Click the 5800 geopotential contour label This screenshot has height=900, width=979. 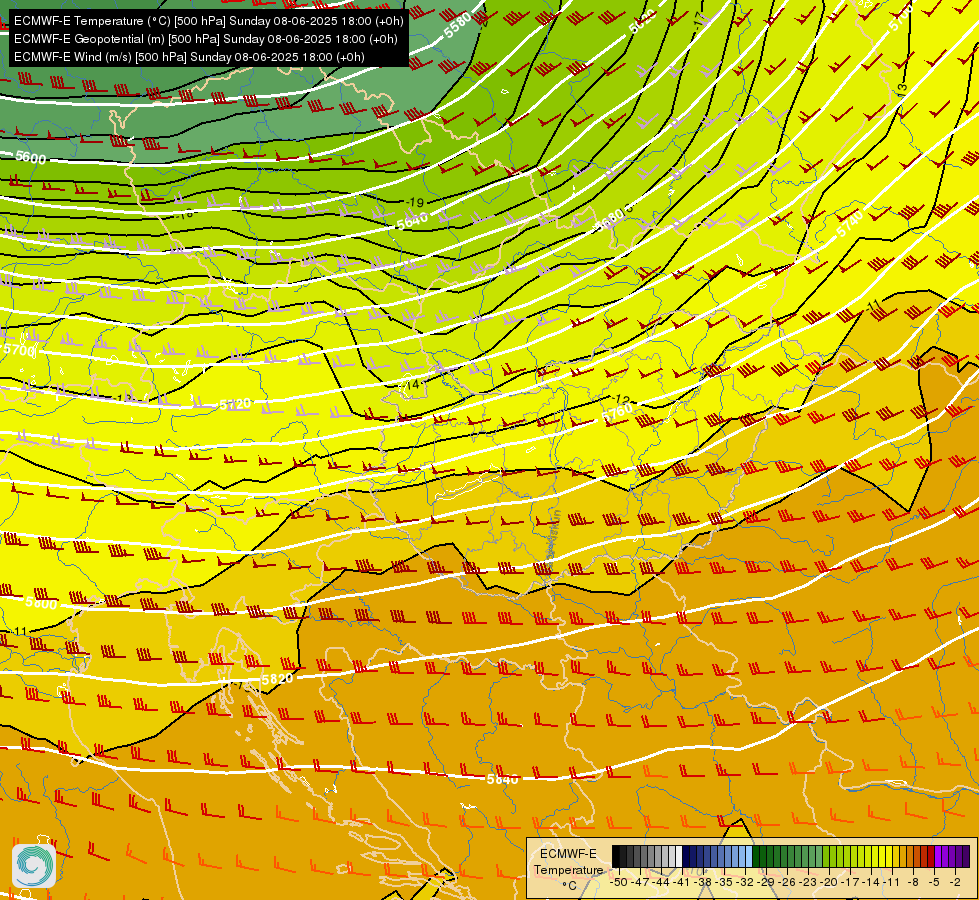point(41,603)
